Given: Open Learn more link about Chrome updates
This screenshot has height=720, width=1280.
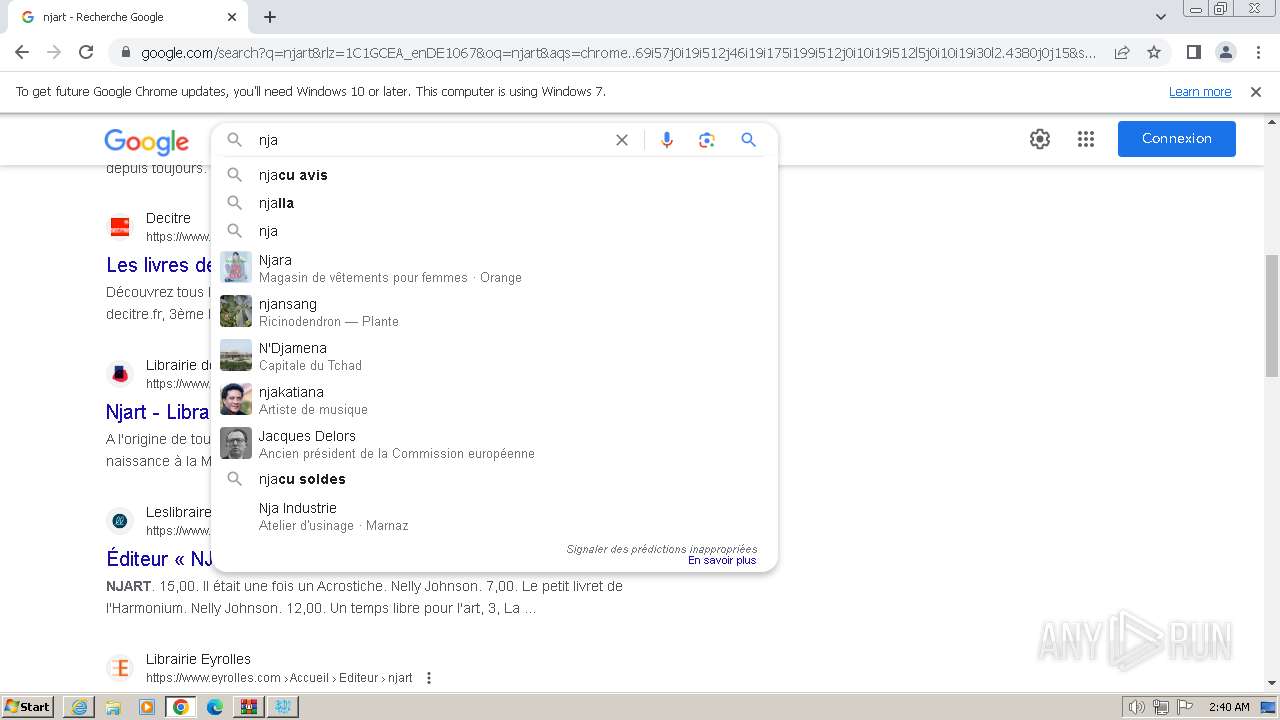Looking at the screenshot, I should coord(1200,92).
